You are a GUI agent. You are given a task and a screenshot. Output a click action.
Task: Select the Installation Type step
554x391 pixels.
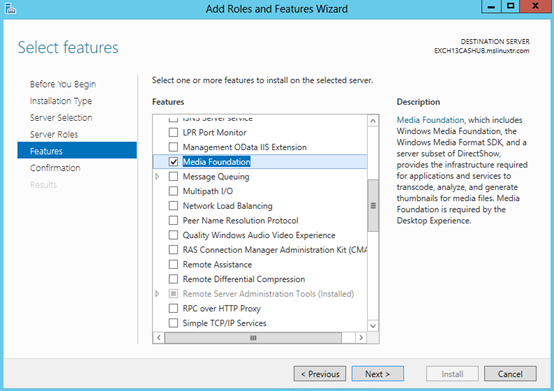click(61, 101)
